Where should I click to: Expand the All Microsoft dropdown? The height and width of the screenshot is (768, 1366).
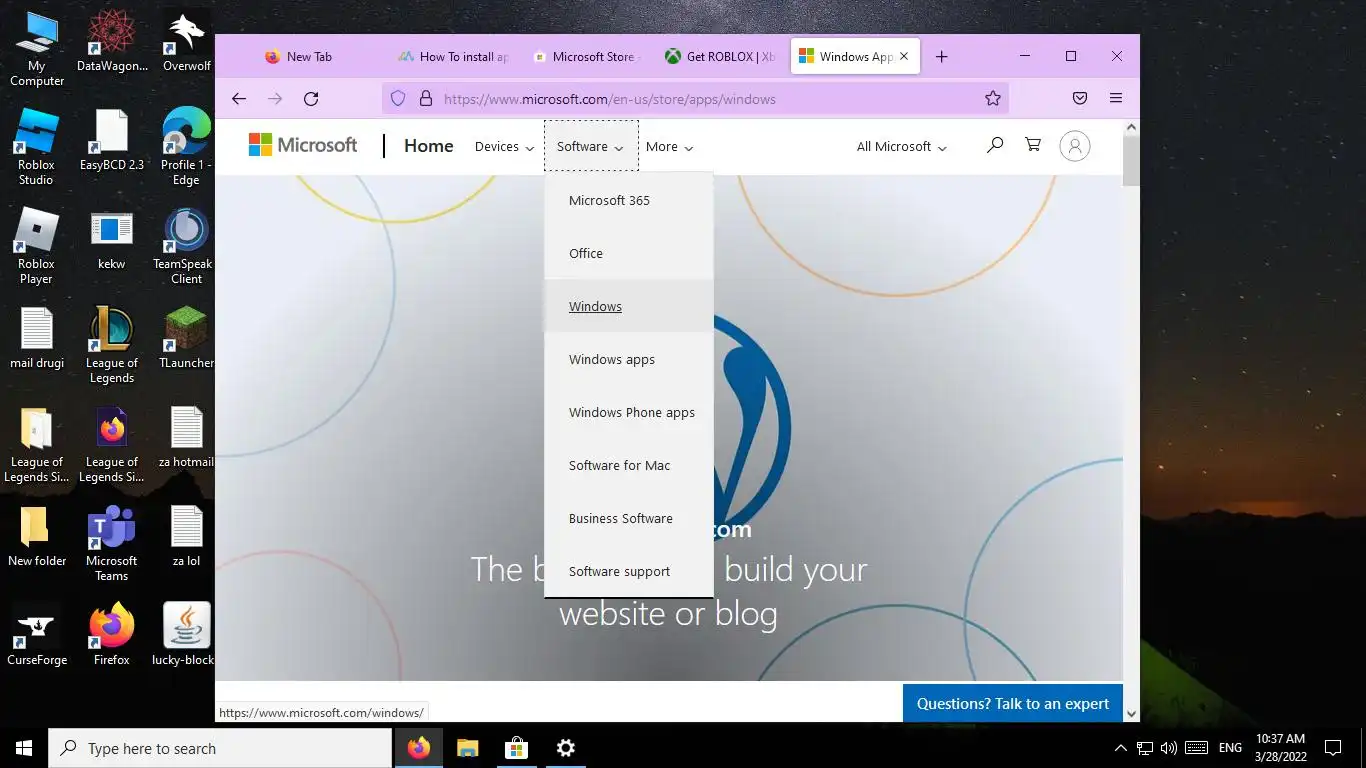click(901, 146)
